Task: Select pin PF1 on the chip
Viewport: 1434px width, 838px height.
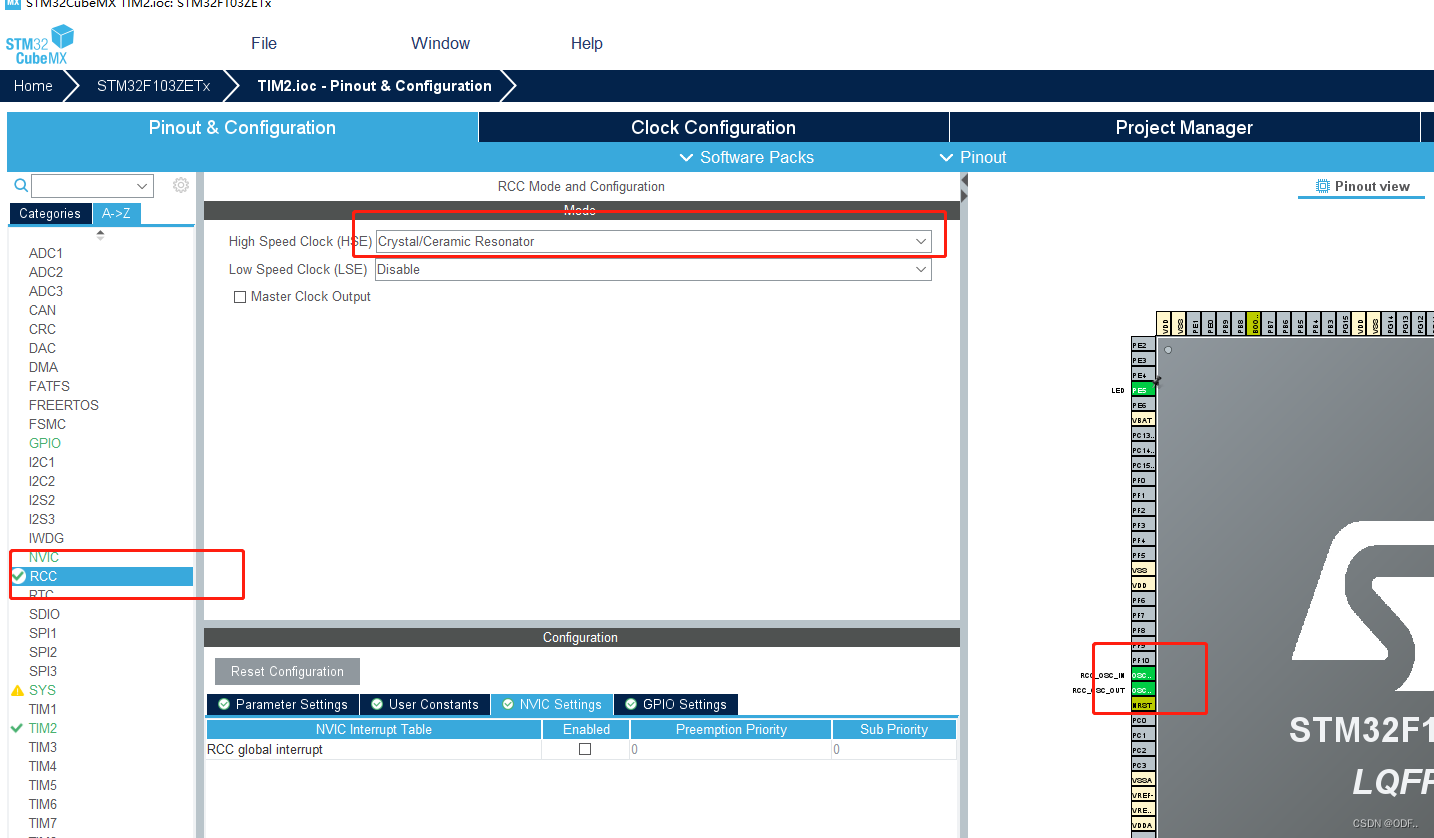Action: pos(1143,495)
